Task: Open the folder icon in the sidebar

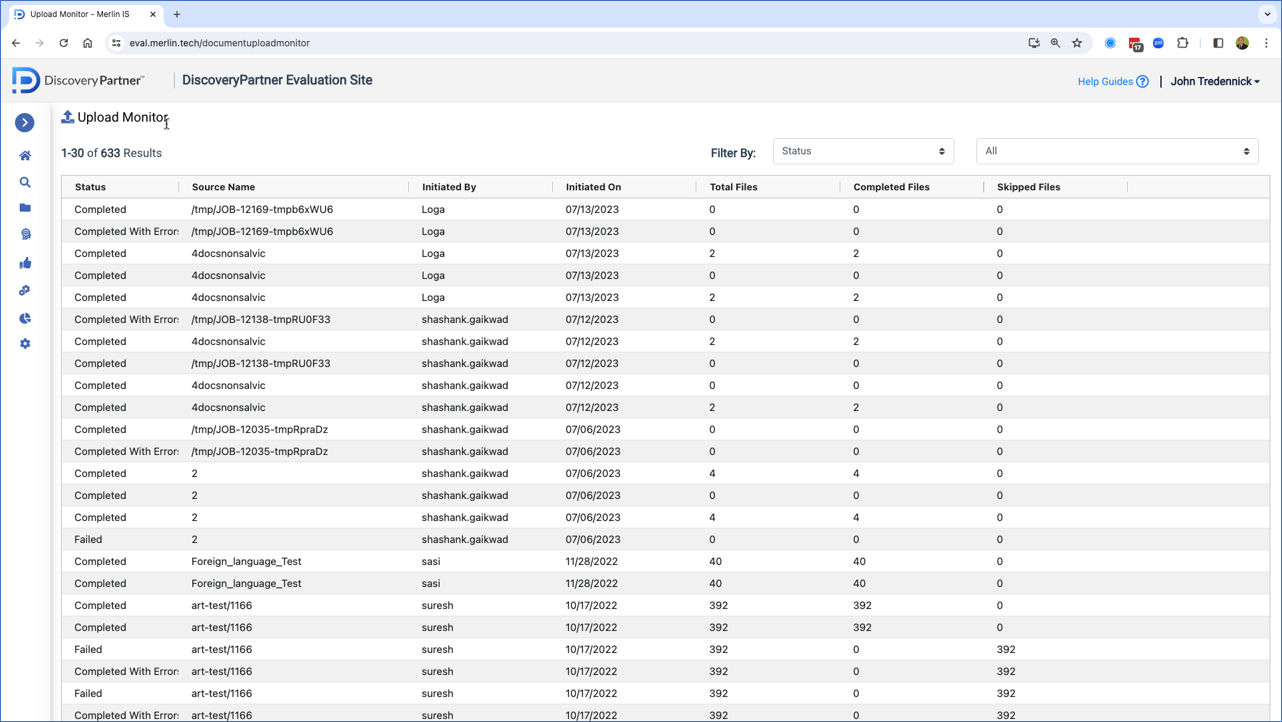Action: 25,208
